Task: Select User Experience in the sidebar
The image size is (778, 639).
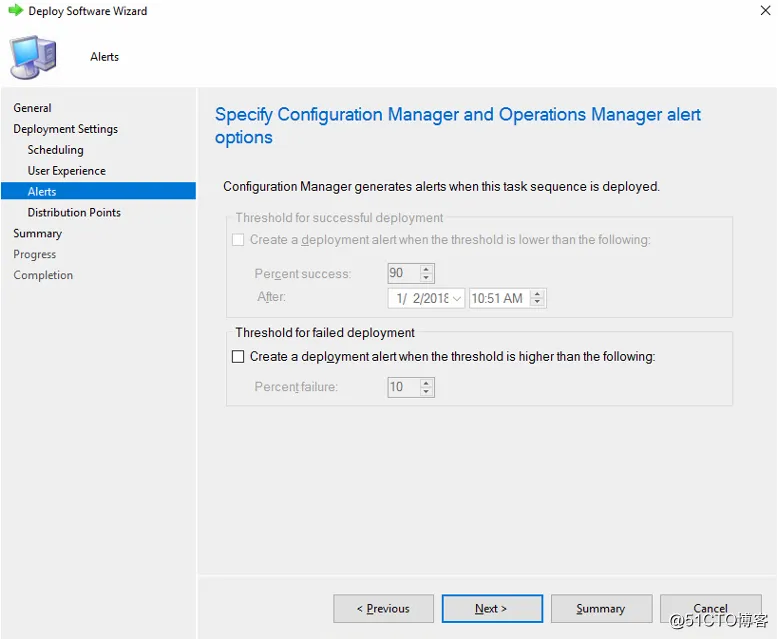Action: pos(67,171)
